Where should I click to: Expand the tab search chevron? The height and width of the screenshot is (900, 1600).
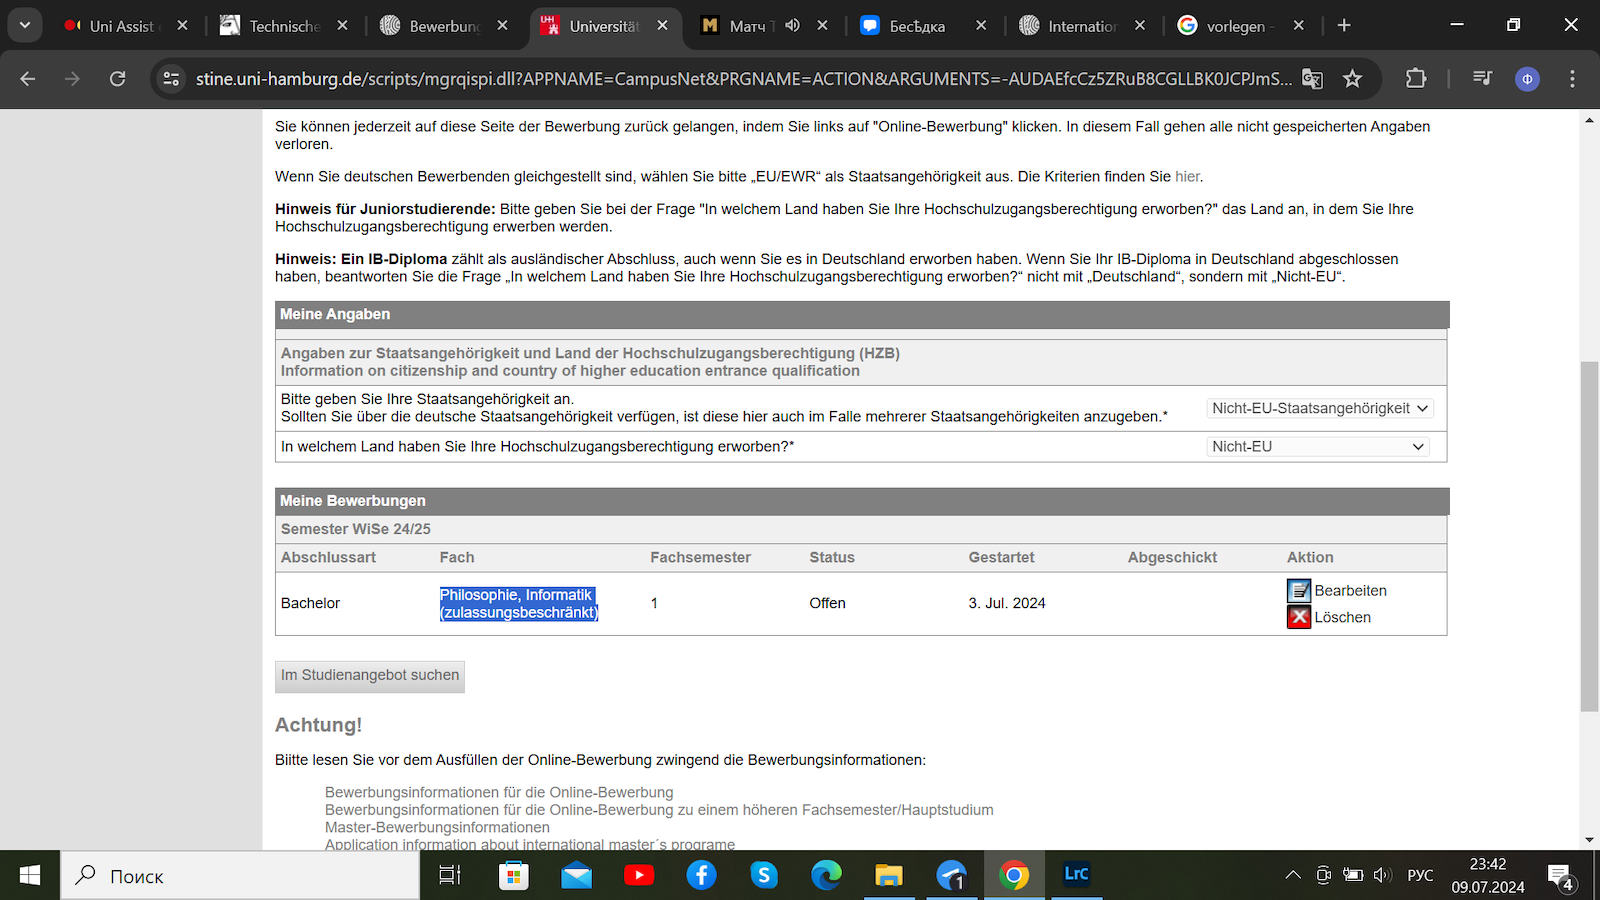click(25, 26)
